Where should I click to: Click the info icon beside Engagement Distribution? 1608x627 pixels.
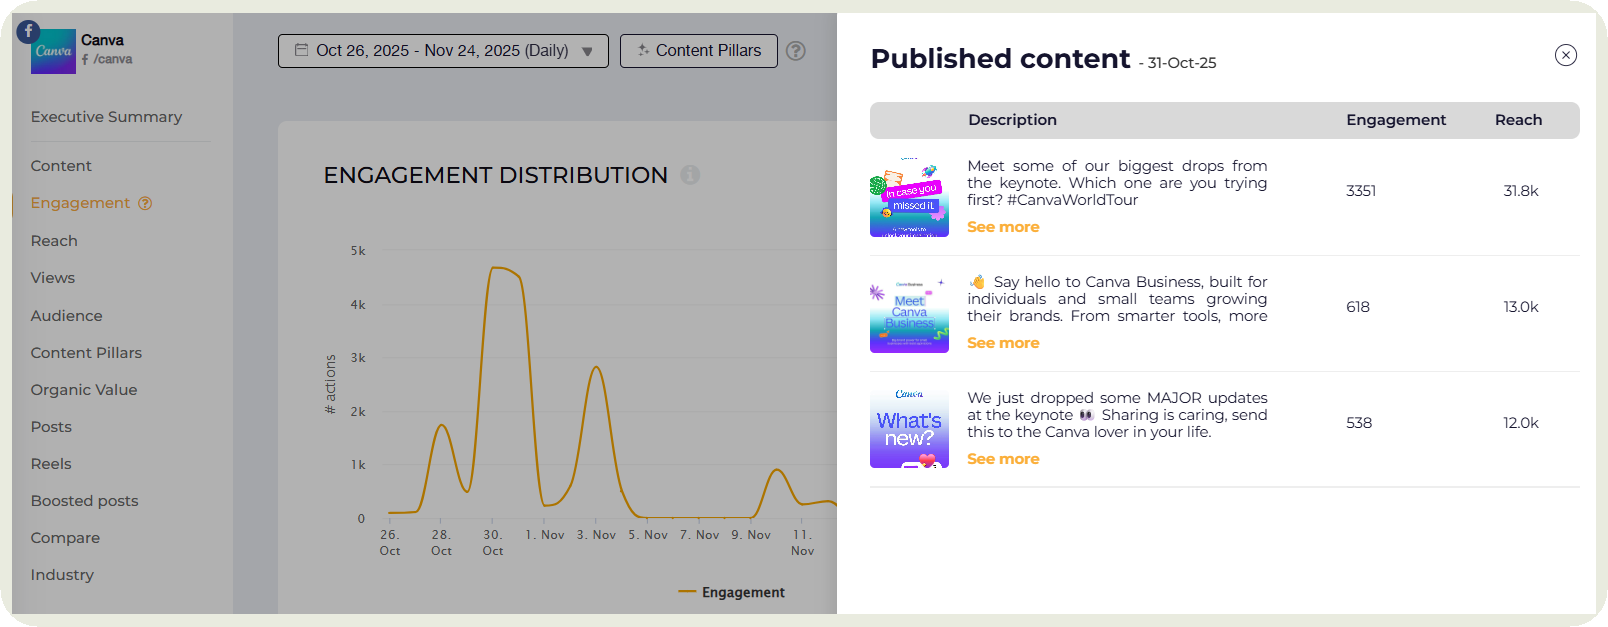pos(690,175)
